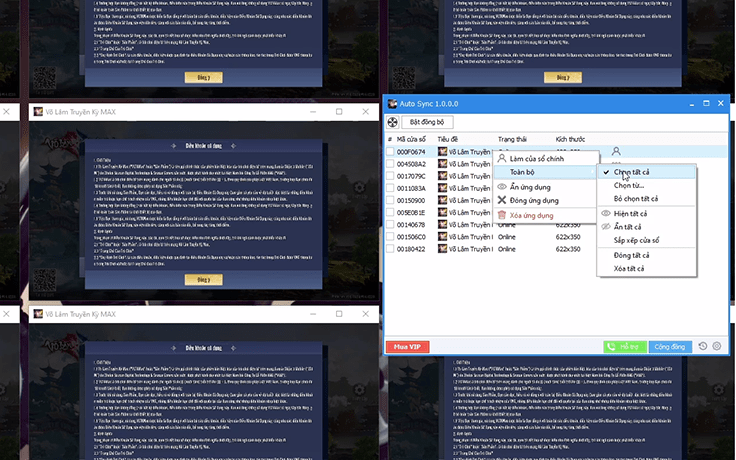Select Chọn tất cả in the submenu
The height and width of the screenshot is (460, 736).
(646, 172)
